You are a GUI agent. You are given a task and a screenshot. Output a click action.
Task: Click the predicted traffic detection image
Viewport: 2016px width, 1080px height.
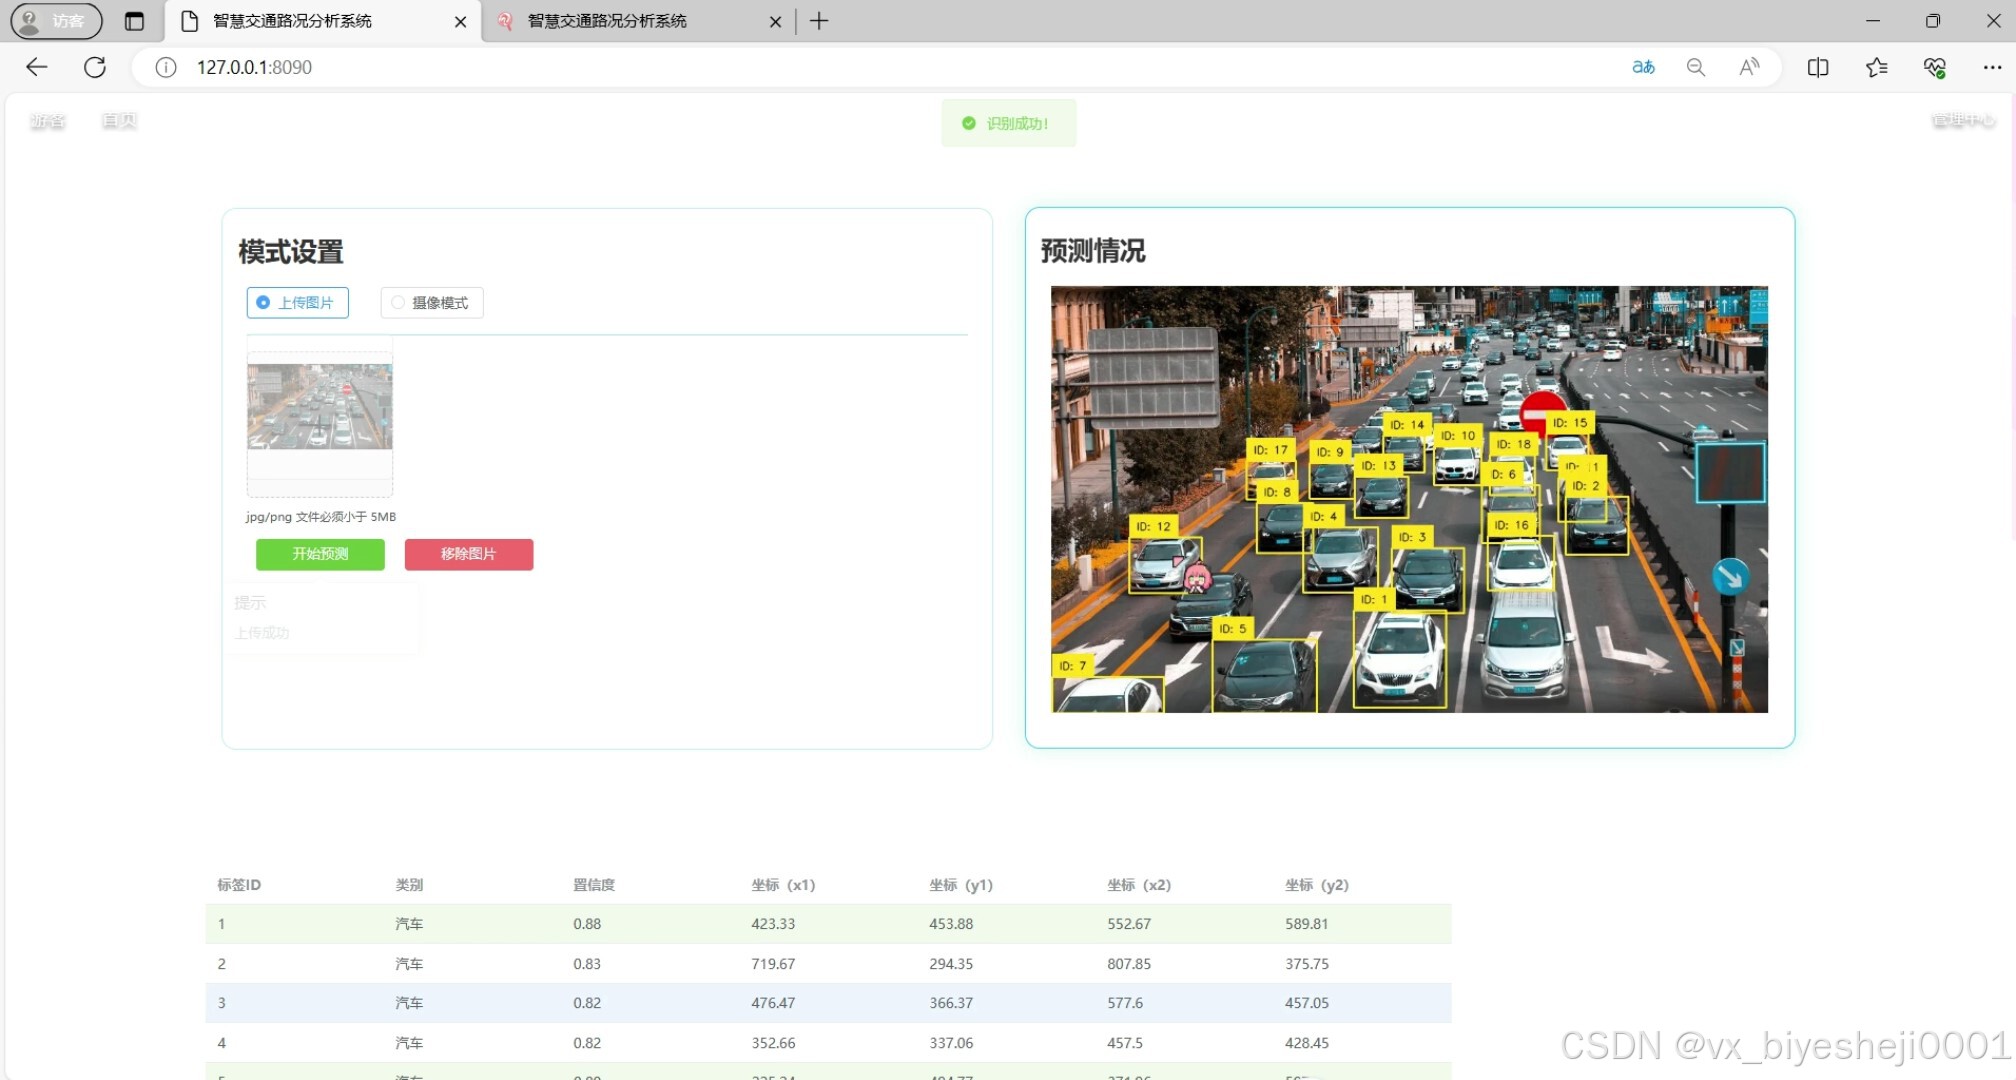tap(1409, 499)
